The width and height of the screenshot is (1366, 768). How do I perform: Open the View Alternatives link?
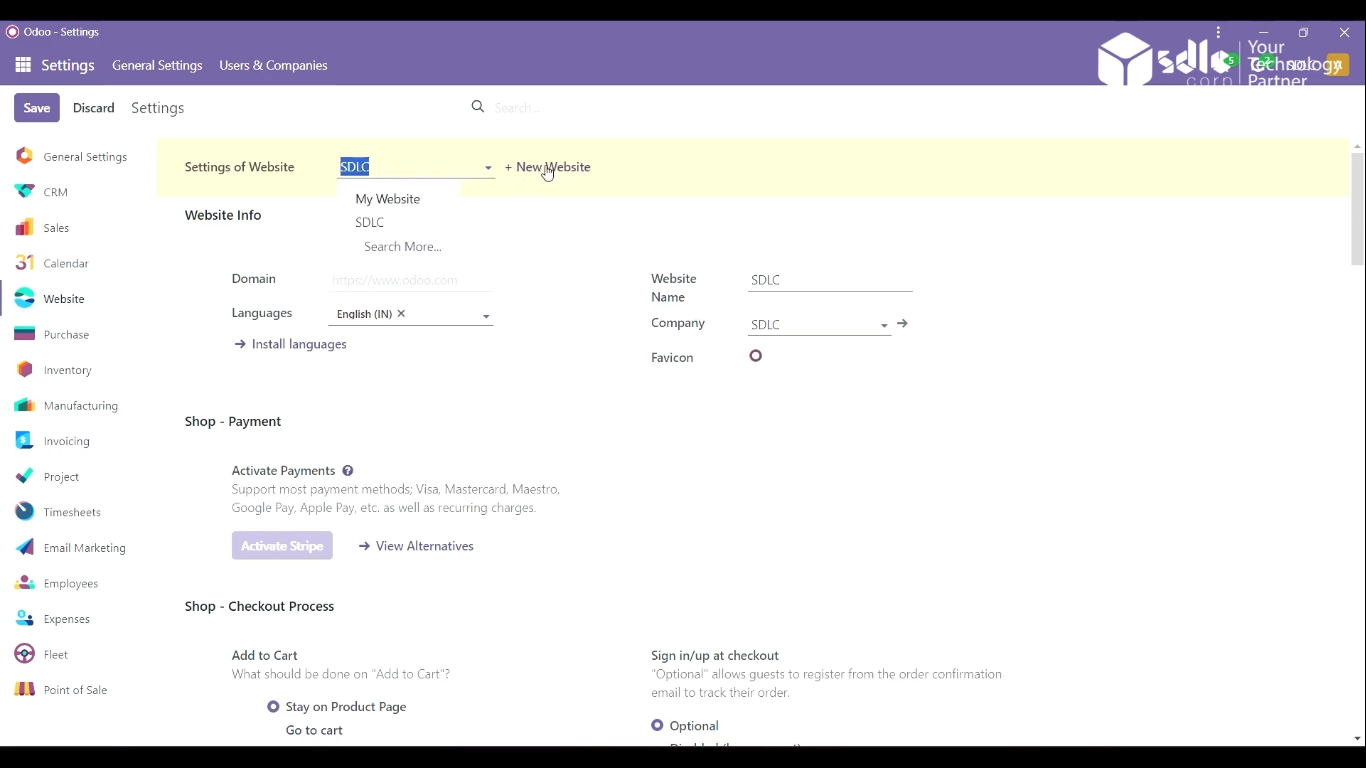(x=416, y=546)
